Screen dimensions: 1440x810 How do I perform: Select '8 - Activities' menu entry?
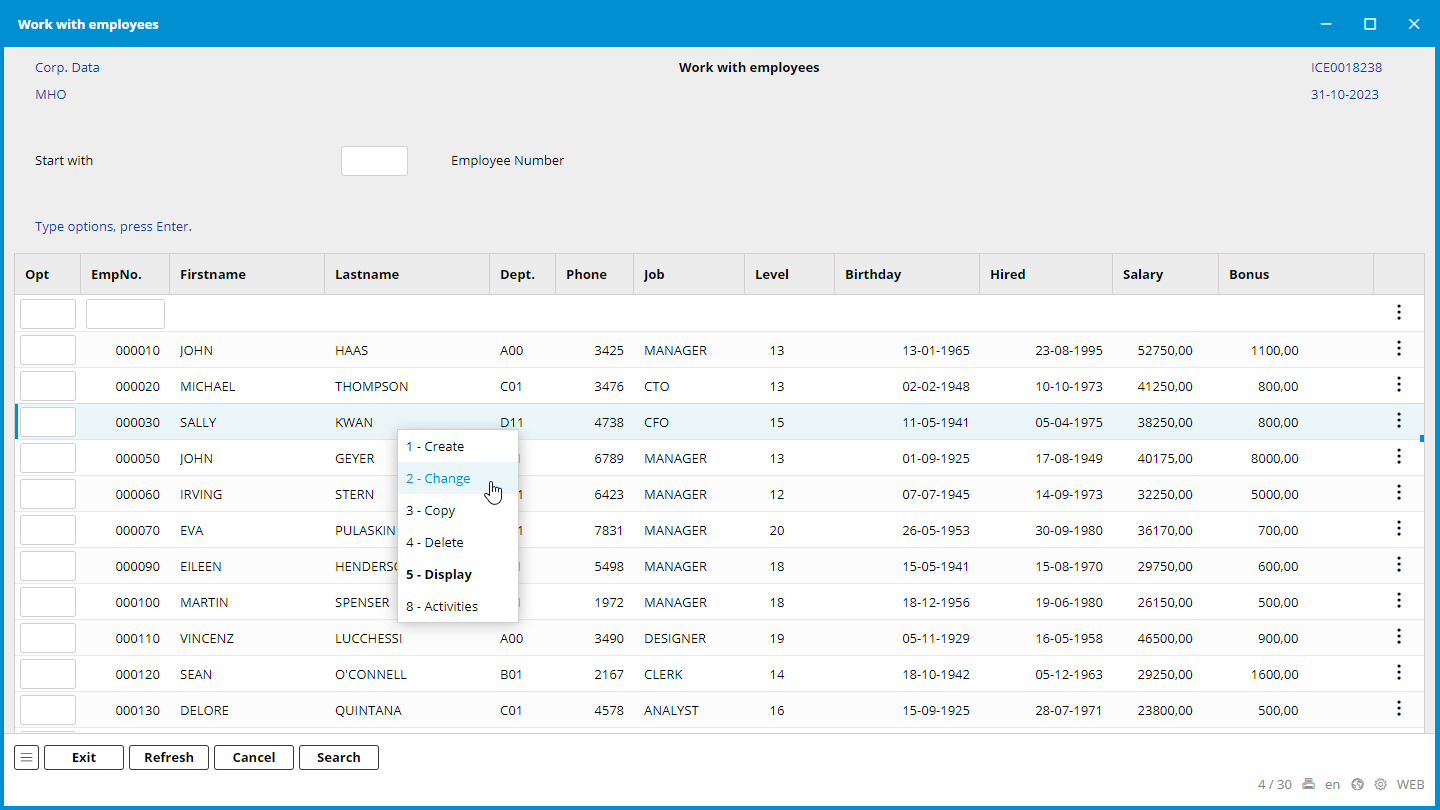click(442, 606)
